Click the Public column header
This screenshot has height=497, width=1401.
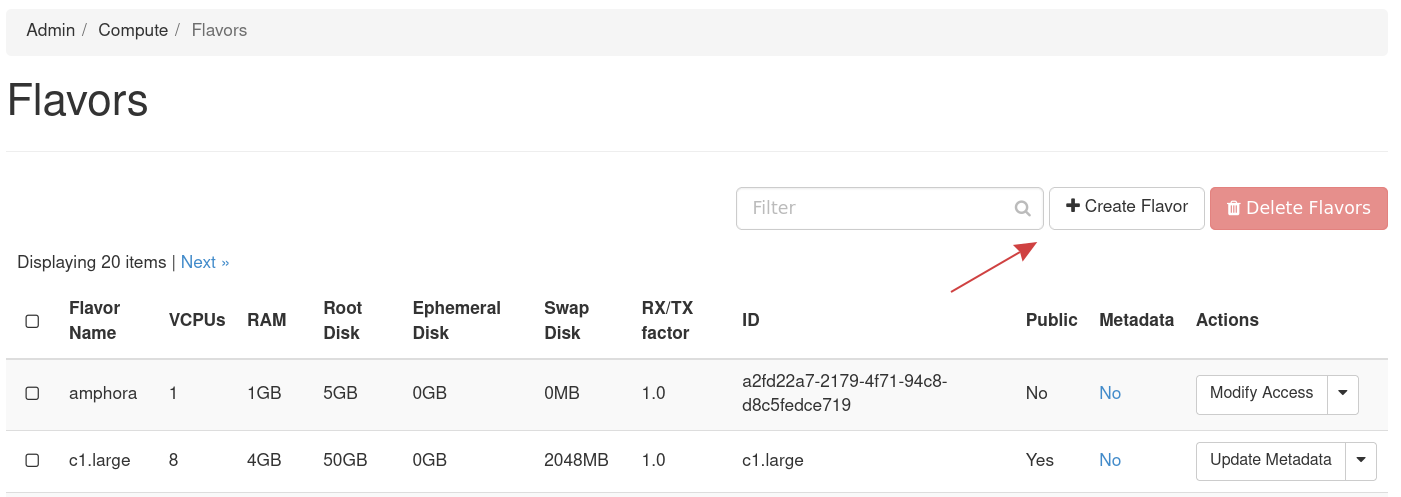click(1051, 320)
